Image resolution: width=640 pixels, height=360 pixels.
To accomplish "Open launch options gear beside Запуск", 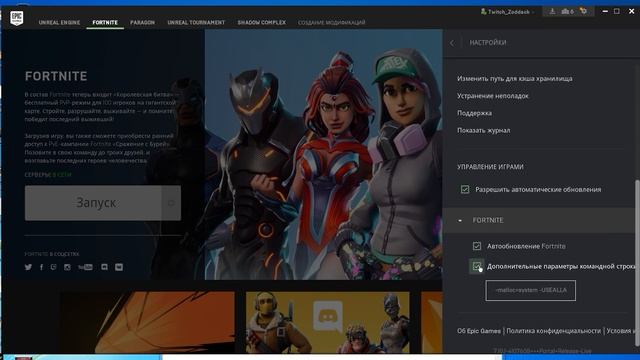I will click(171, 203).
